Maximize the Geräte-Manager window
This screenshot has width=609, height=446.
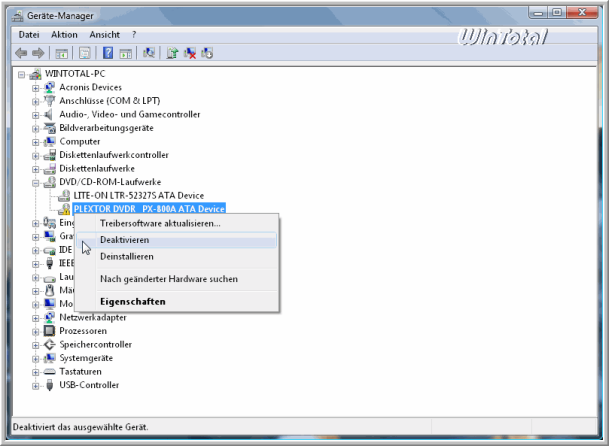557,13
